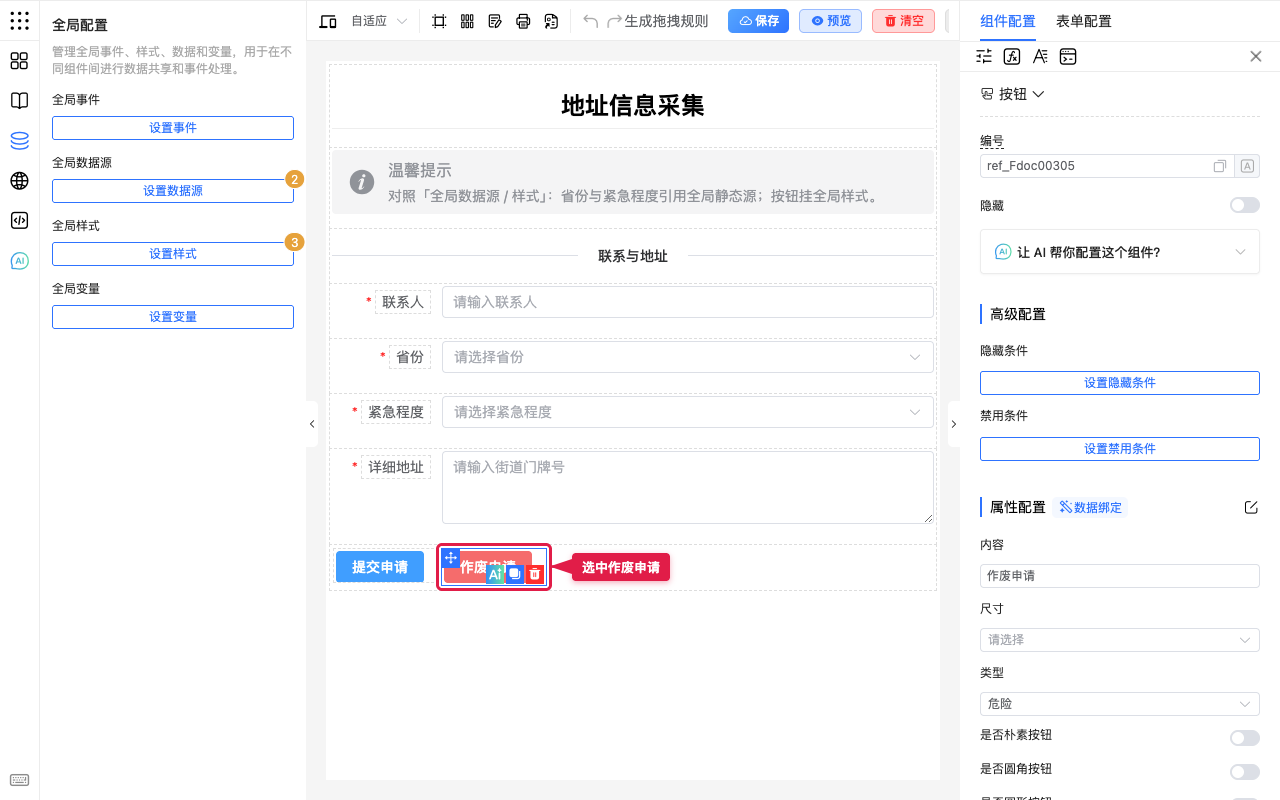Image resolution: width=1280 pixels, height=800 pixels.
Task: Open the edit icon beside 属性配置
Action: (x=1251, y=507)
